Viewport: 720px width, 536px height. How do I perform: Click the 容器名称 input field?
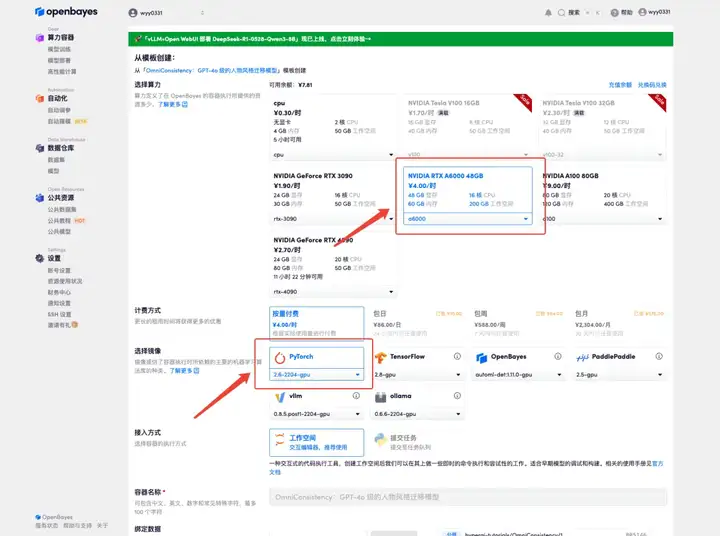tap(468, 497)
